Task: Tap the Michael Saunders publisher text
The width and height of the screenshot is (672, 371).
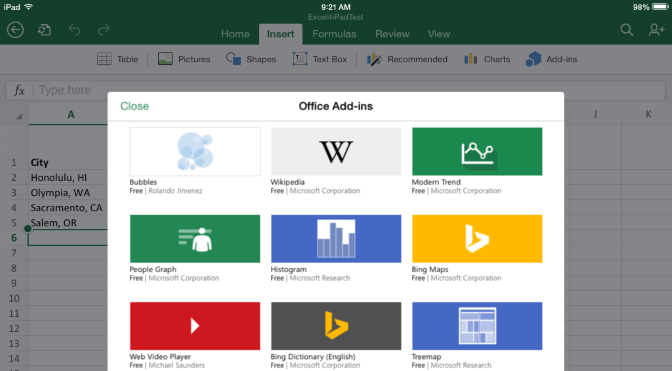Action: pos(177,365)
